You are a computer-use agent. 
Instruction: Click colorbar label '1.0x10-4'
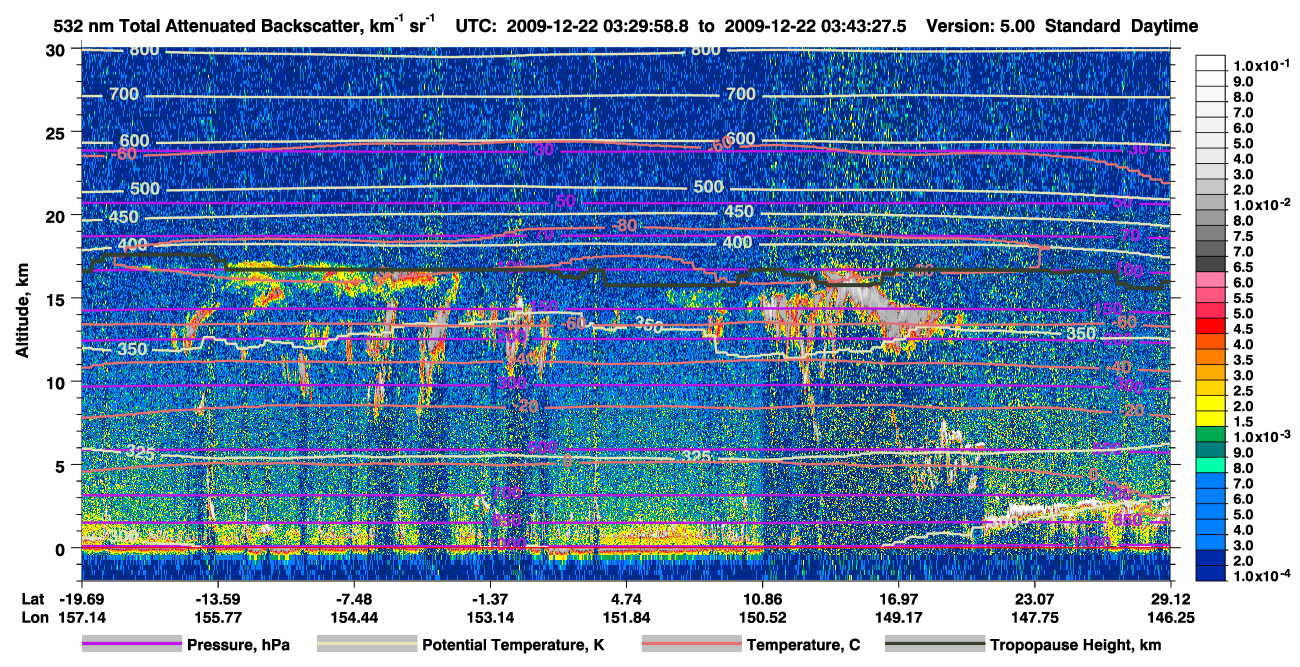pyautogui.click(x=1264, y=576)
